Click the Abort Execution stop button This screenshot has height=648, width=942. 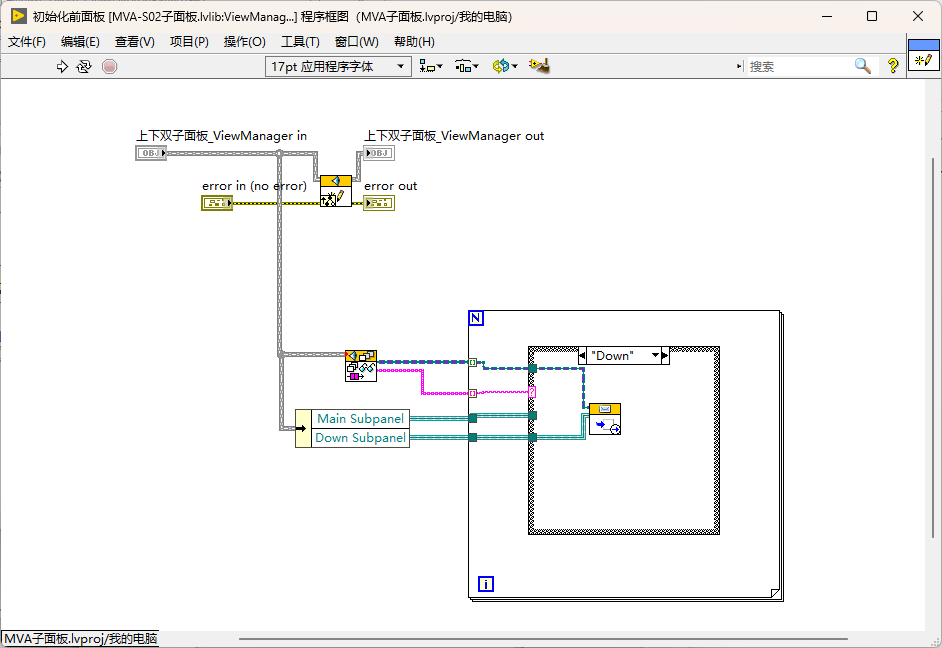tap(109, 67)
